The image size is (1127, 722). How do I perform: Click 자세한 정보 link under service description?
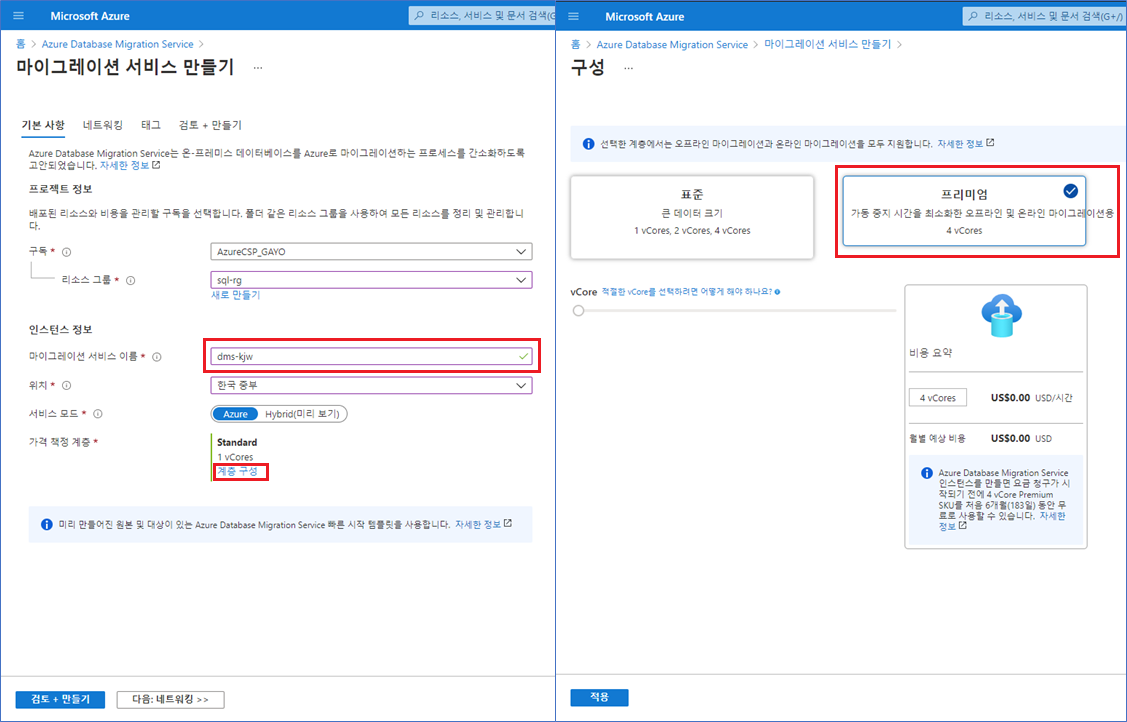point(129,165)
